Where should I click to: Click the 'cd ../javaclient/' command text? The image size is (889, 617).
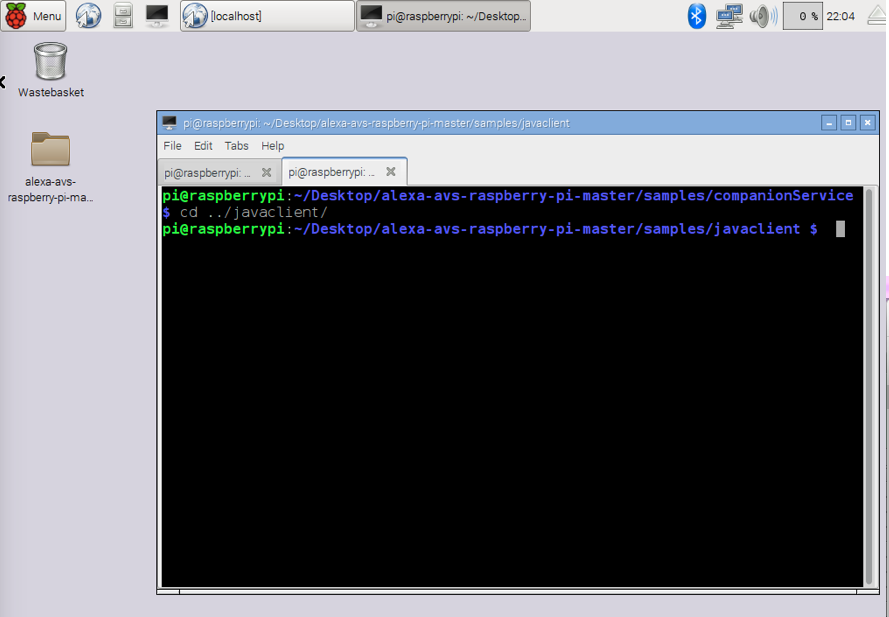click(253, 212)
